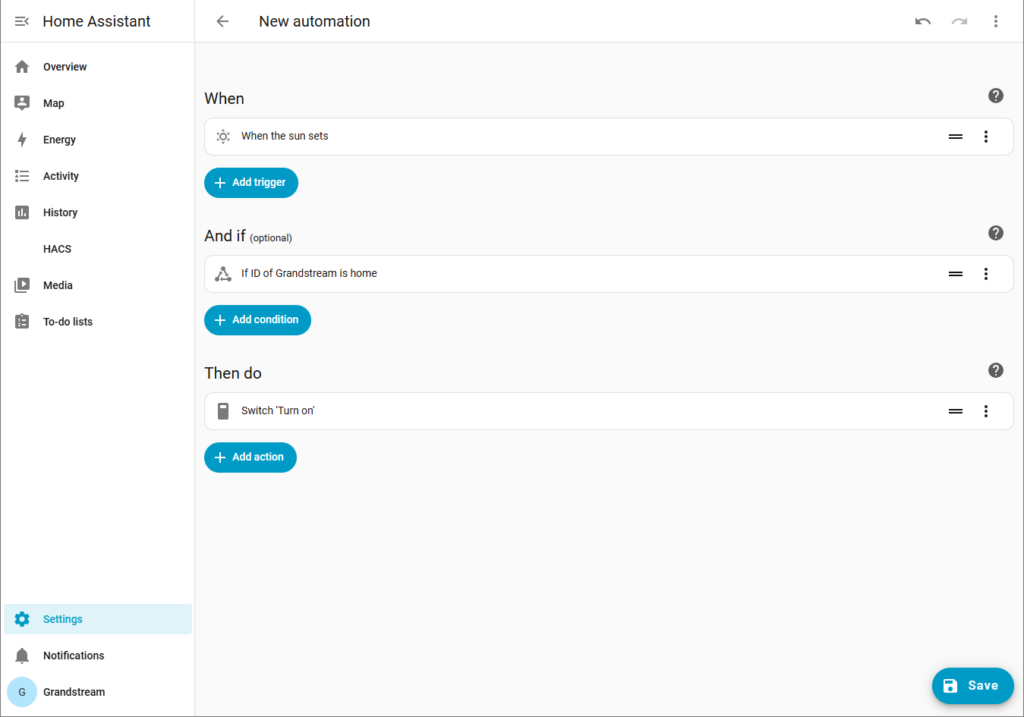
Task: Click the To-do clipboard icon
Action: (x=22, y=322)
